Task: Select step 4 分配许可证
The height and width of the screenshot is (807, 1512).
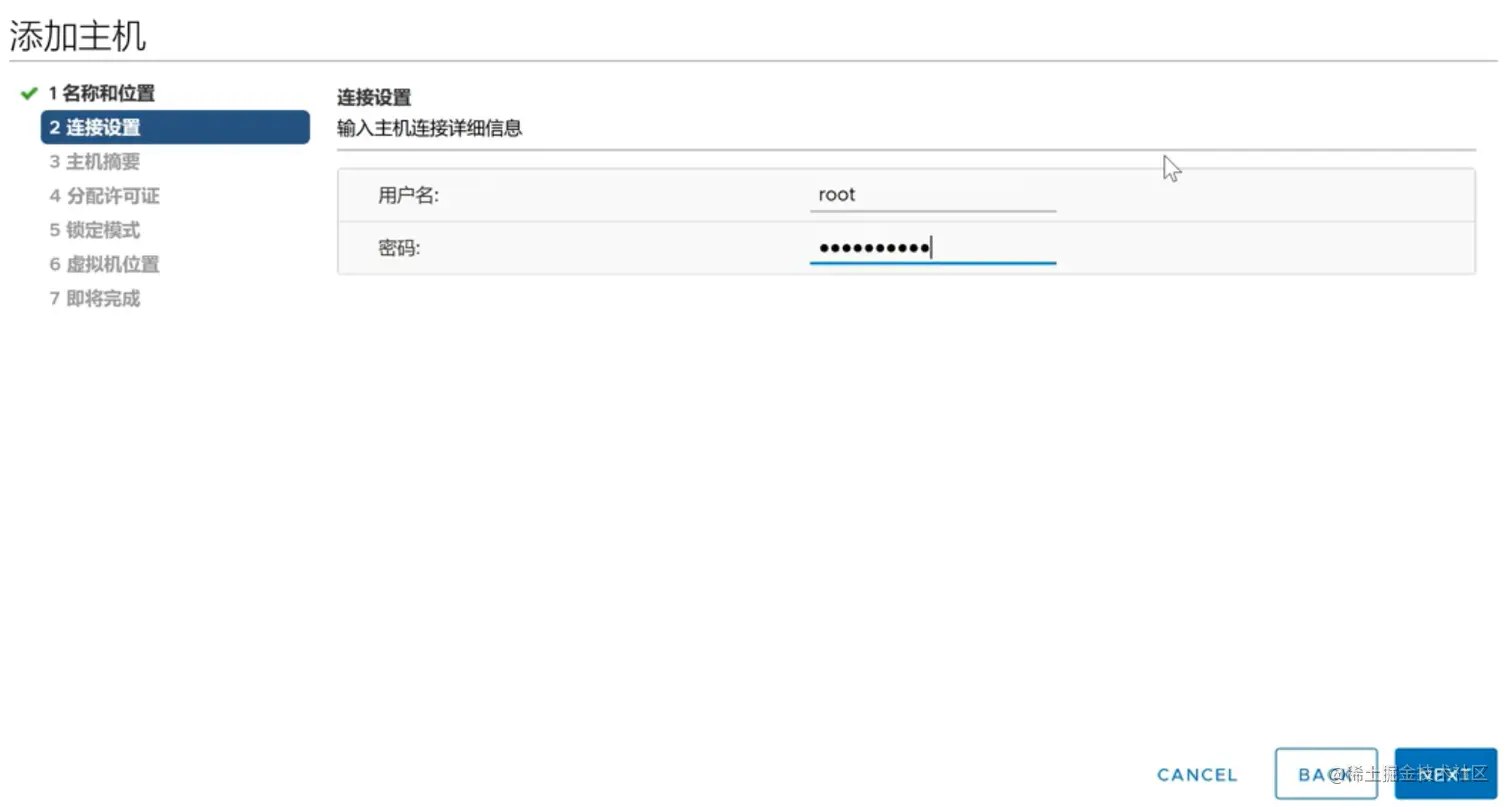Action: 104,196
